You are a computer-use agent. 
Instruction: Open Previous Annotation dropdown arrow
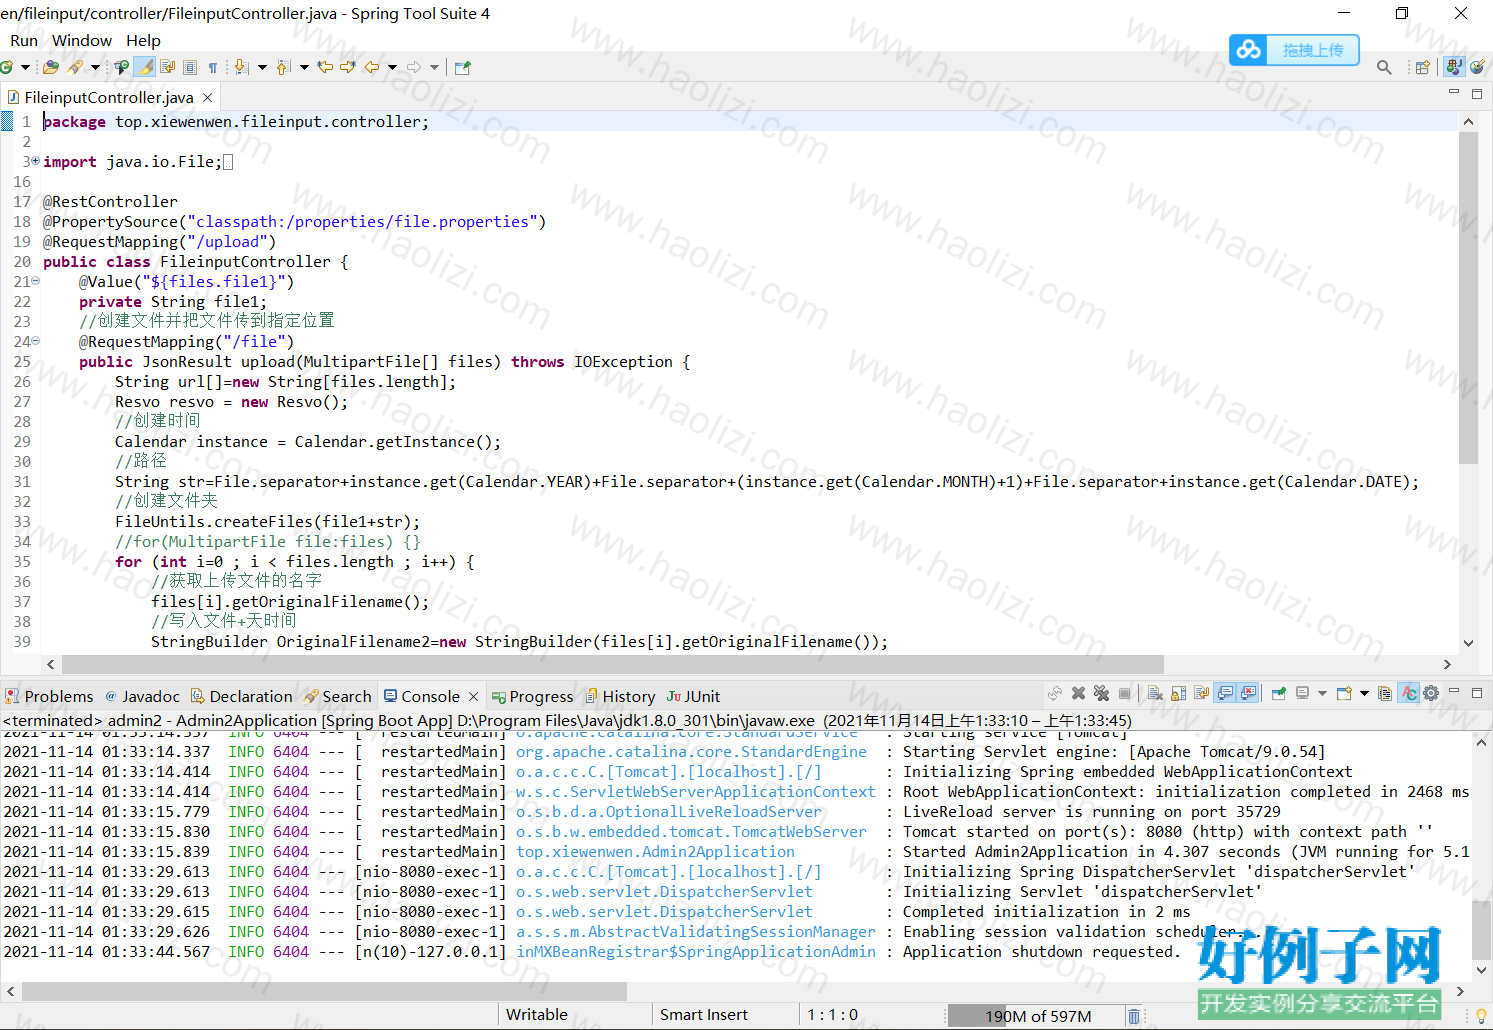pos(304,67)
